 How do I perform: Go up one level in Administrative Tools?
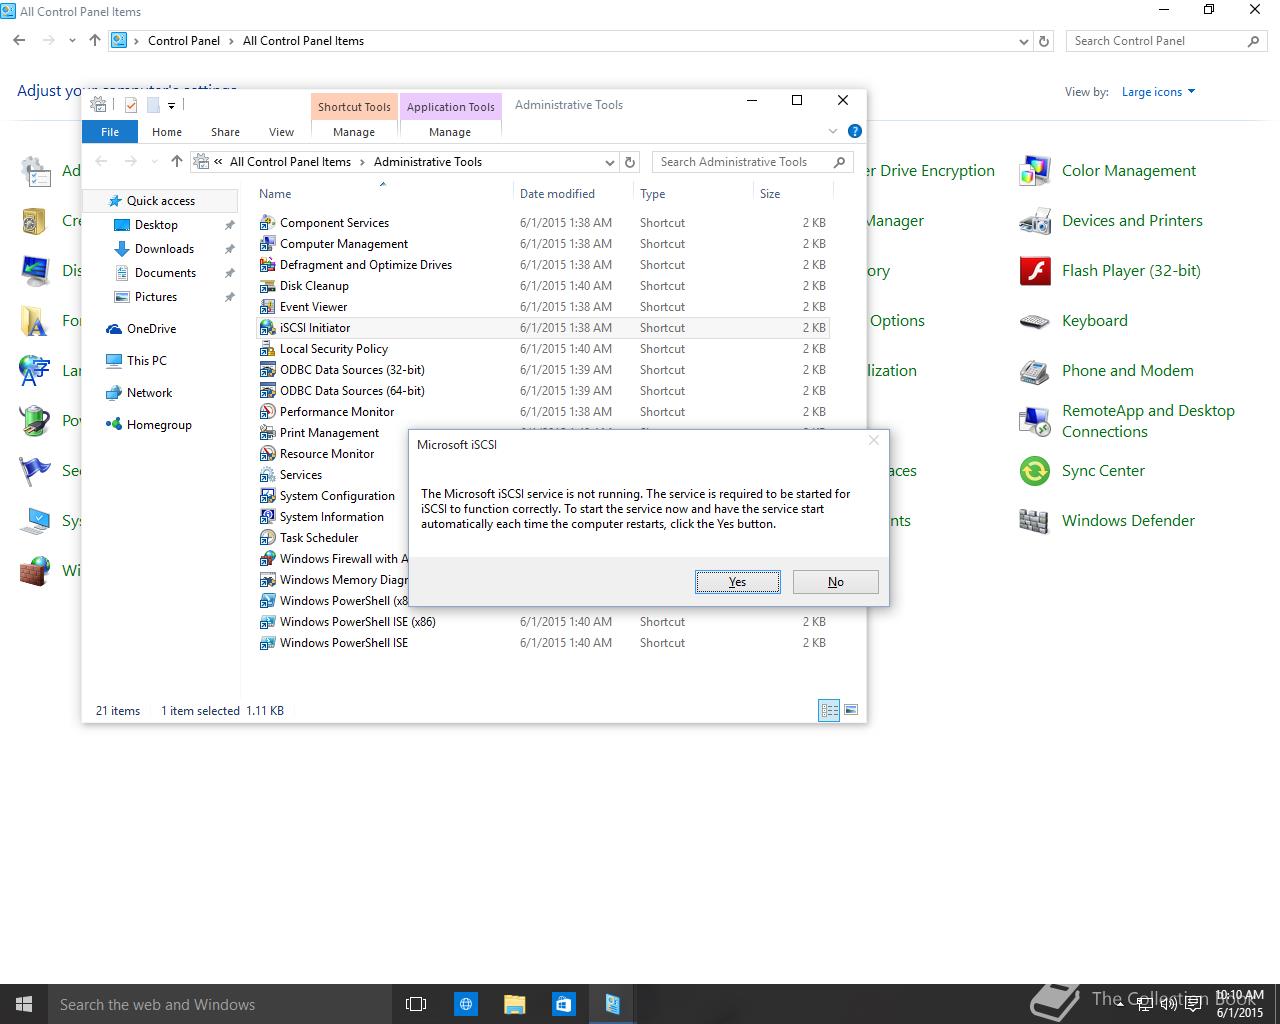click(x=177, y=161)
